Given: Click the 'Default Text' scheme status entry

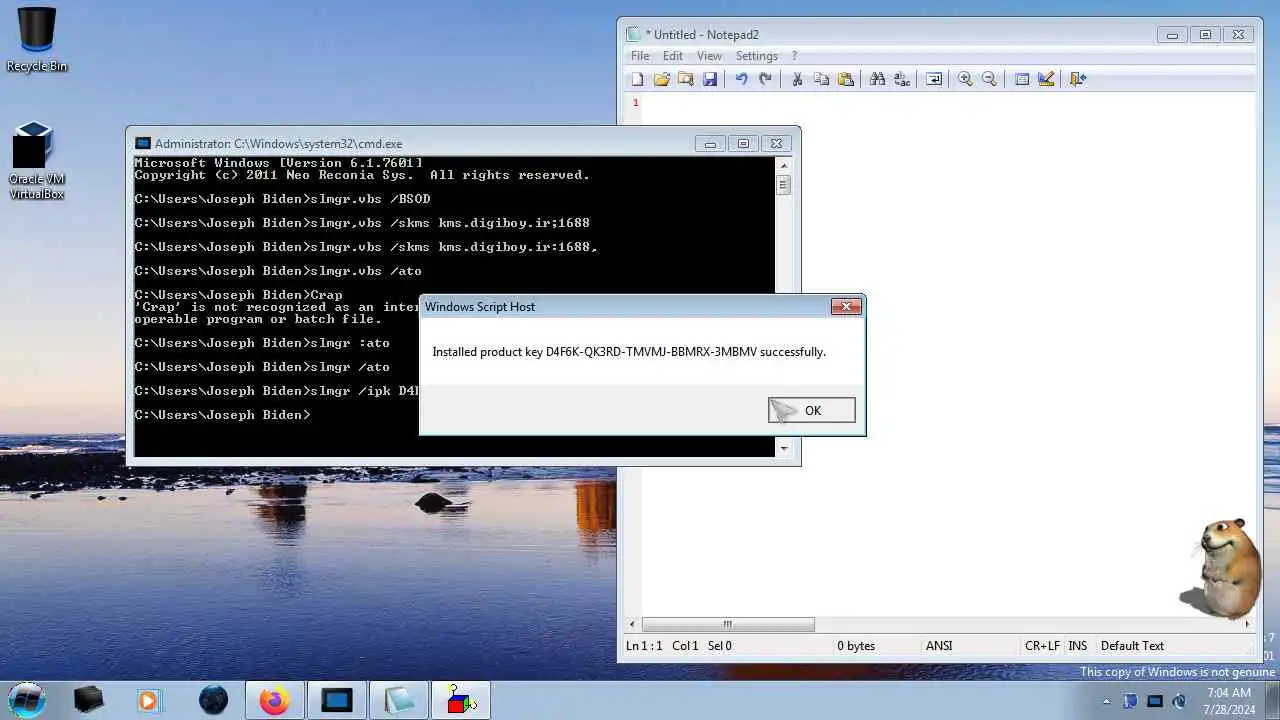Looking at the screenshot, I should (1132, 646).
